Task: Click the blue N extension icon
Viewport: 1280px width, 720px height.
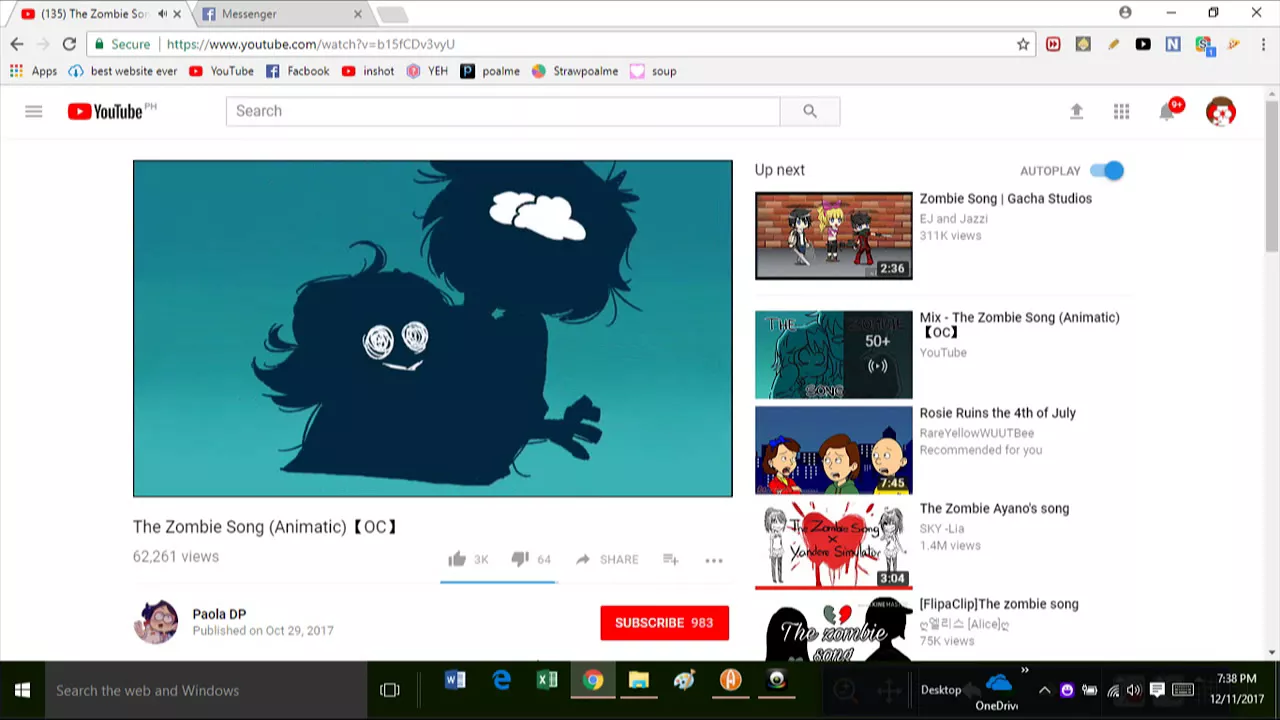Action: pos(1173,44)
